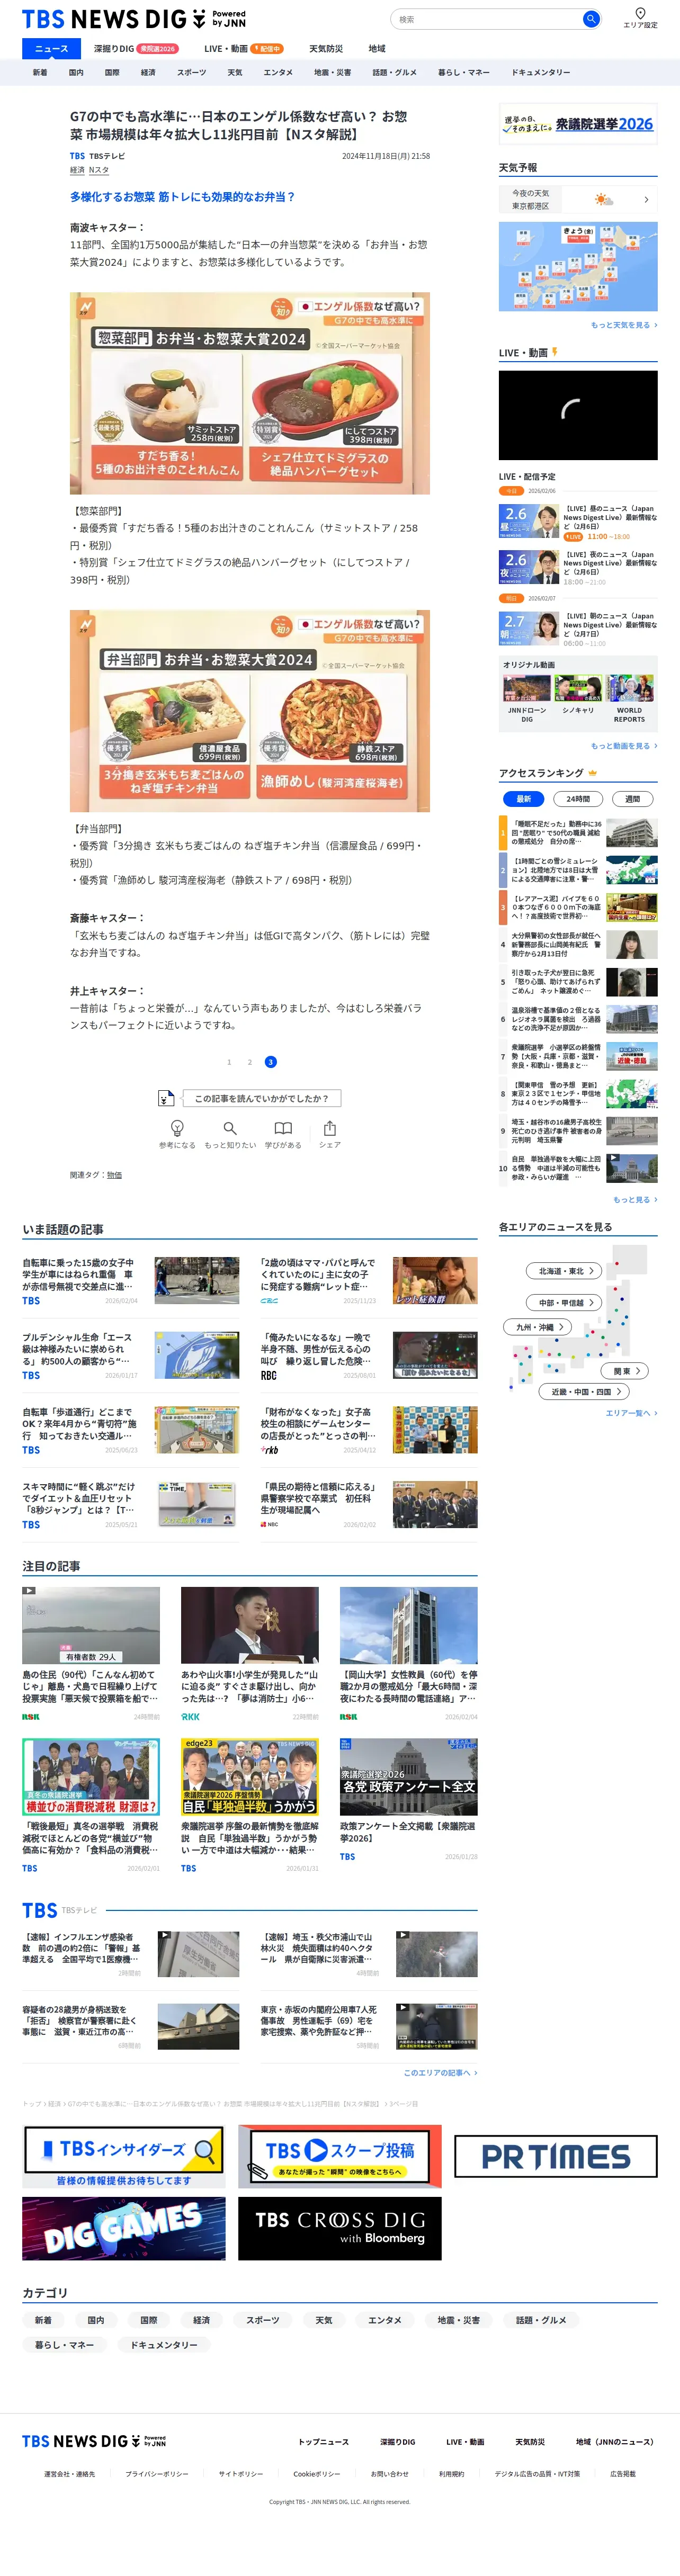
Task: Switch to the 深掘りDIG tab
Action: point(135,48)
